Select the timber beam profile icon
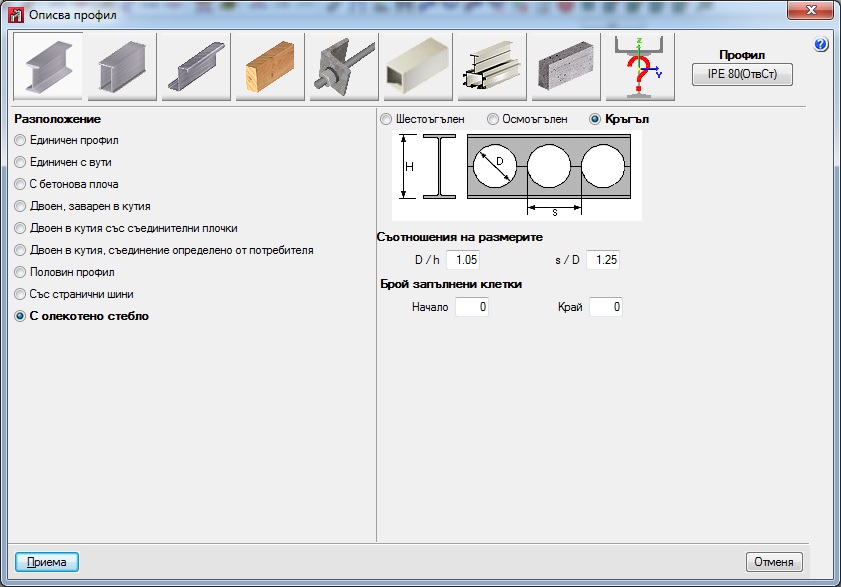This screenshot has width=841, height=587. [x=270, y=67]
